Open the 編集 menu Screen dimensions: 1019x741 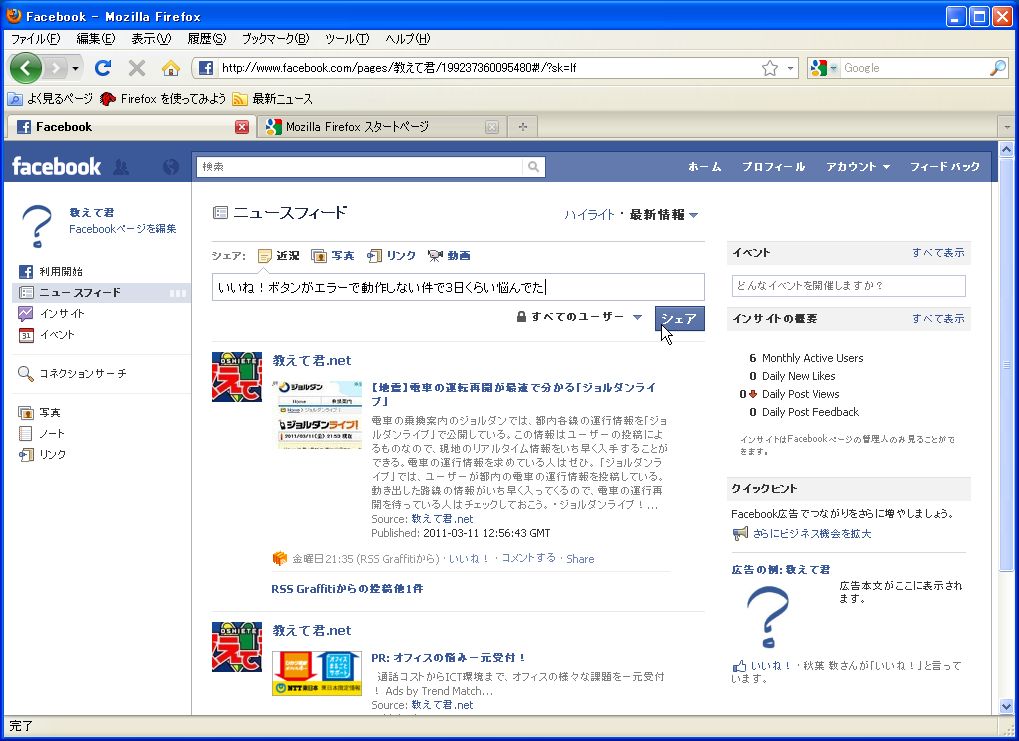96,39
